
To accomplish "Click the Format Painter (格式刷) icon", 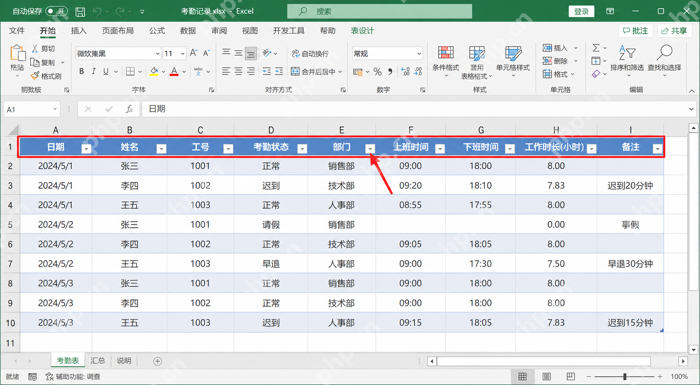I will (35, 76).
